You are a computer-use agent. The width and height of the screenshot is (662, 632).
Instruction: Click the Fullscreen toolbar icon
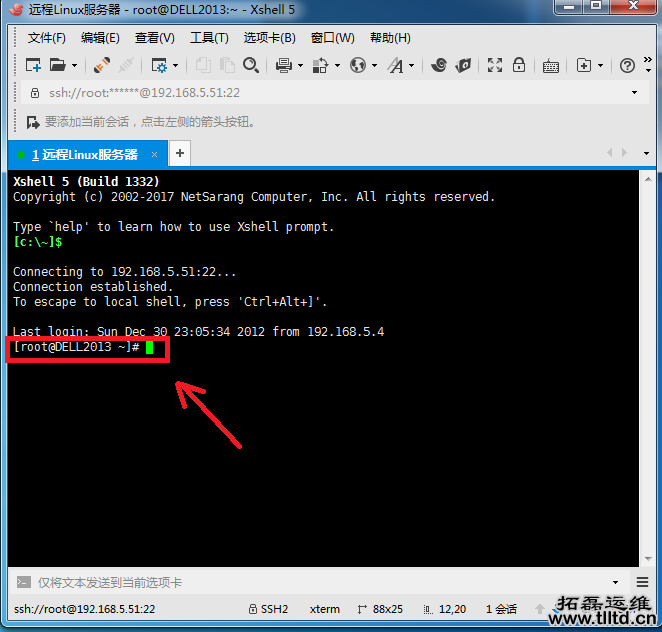point(494,65)
